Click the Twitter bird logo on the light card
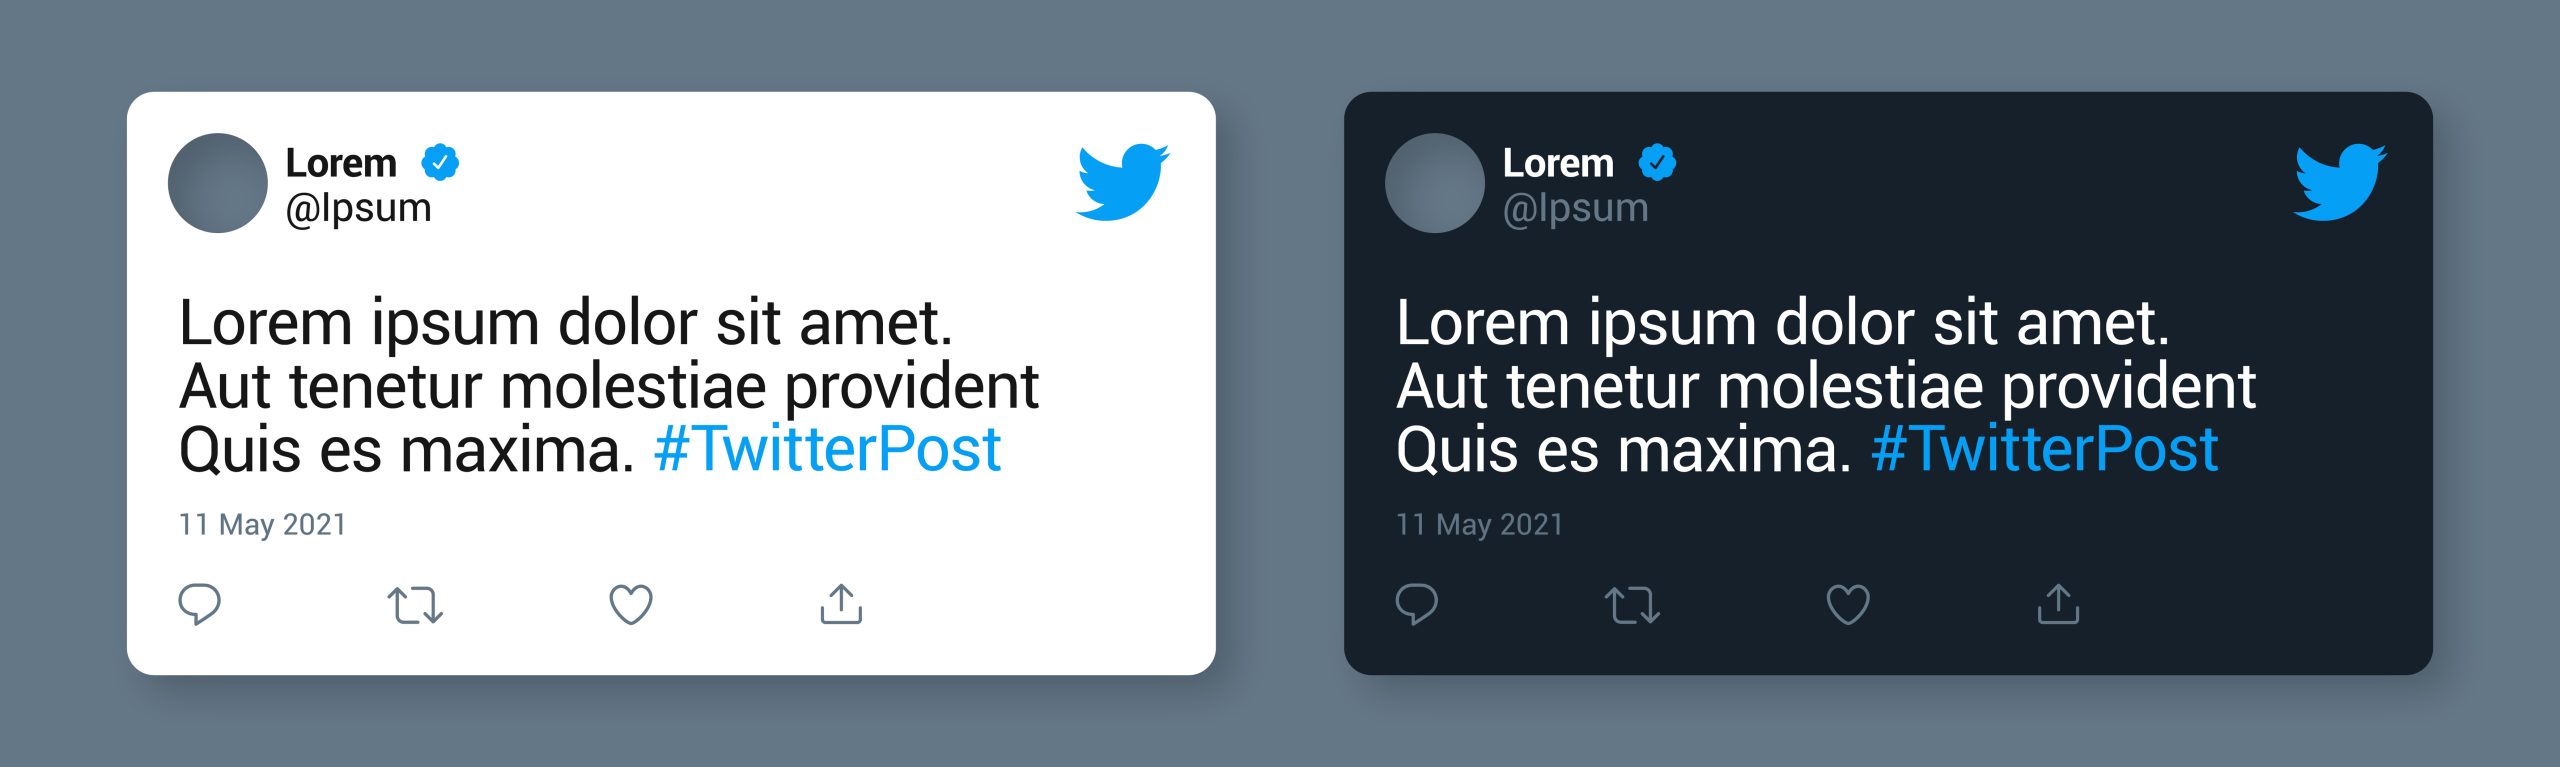Screen dimensions: 2560x767 (1123, 181)
